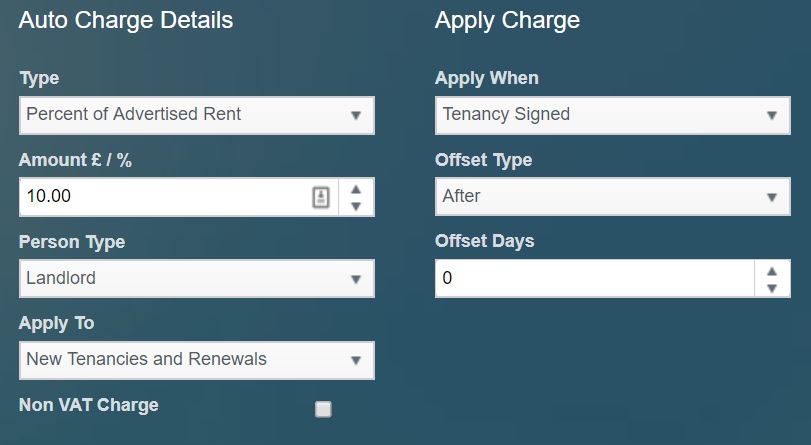Open the Apply To dropdown

tap(183, 360)
